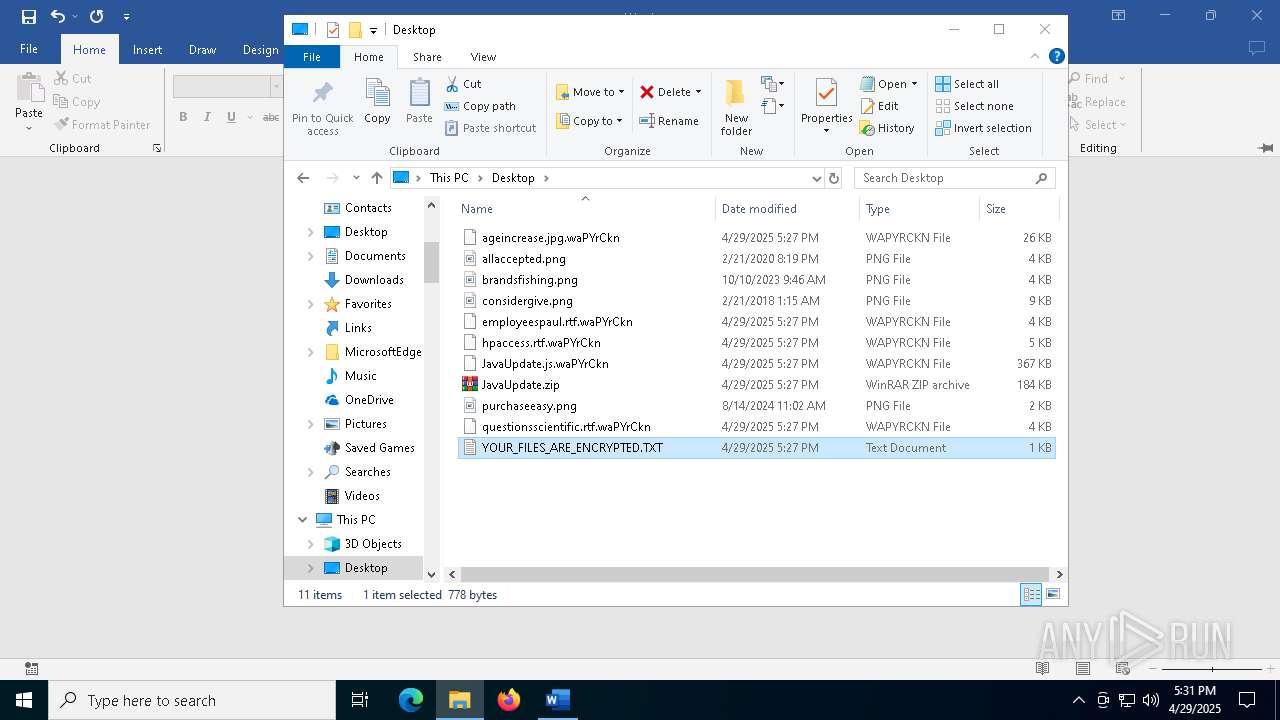Click Invert selection
Screen dimensions: 1280x720
[984, 128]
